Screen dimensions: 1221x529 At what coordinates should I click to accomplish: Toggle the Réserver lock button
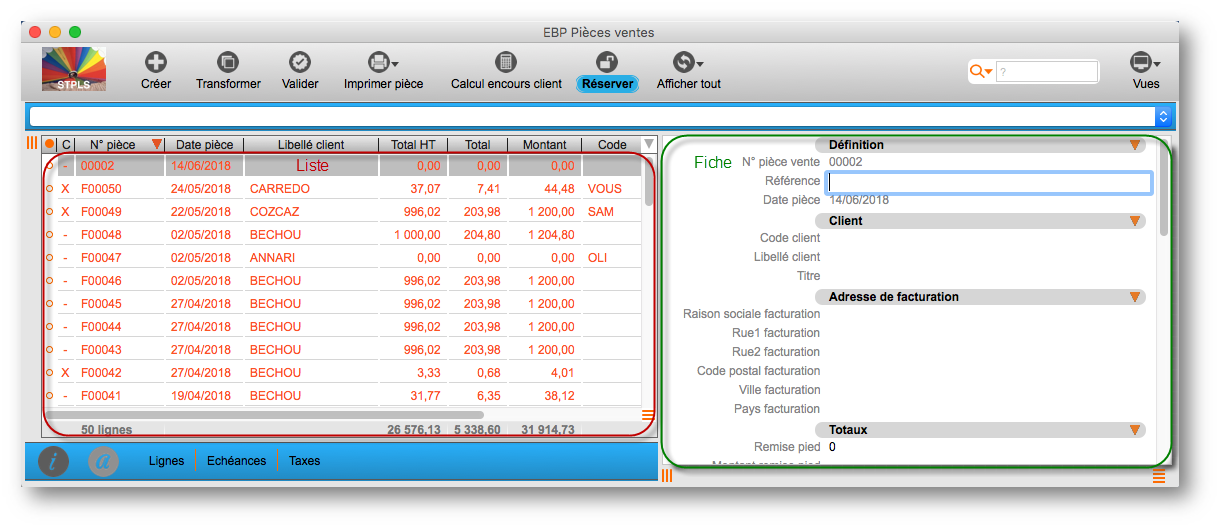[607, 63]
